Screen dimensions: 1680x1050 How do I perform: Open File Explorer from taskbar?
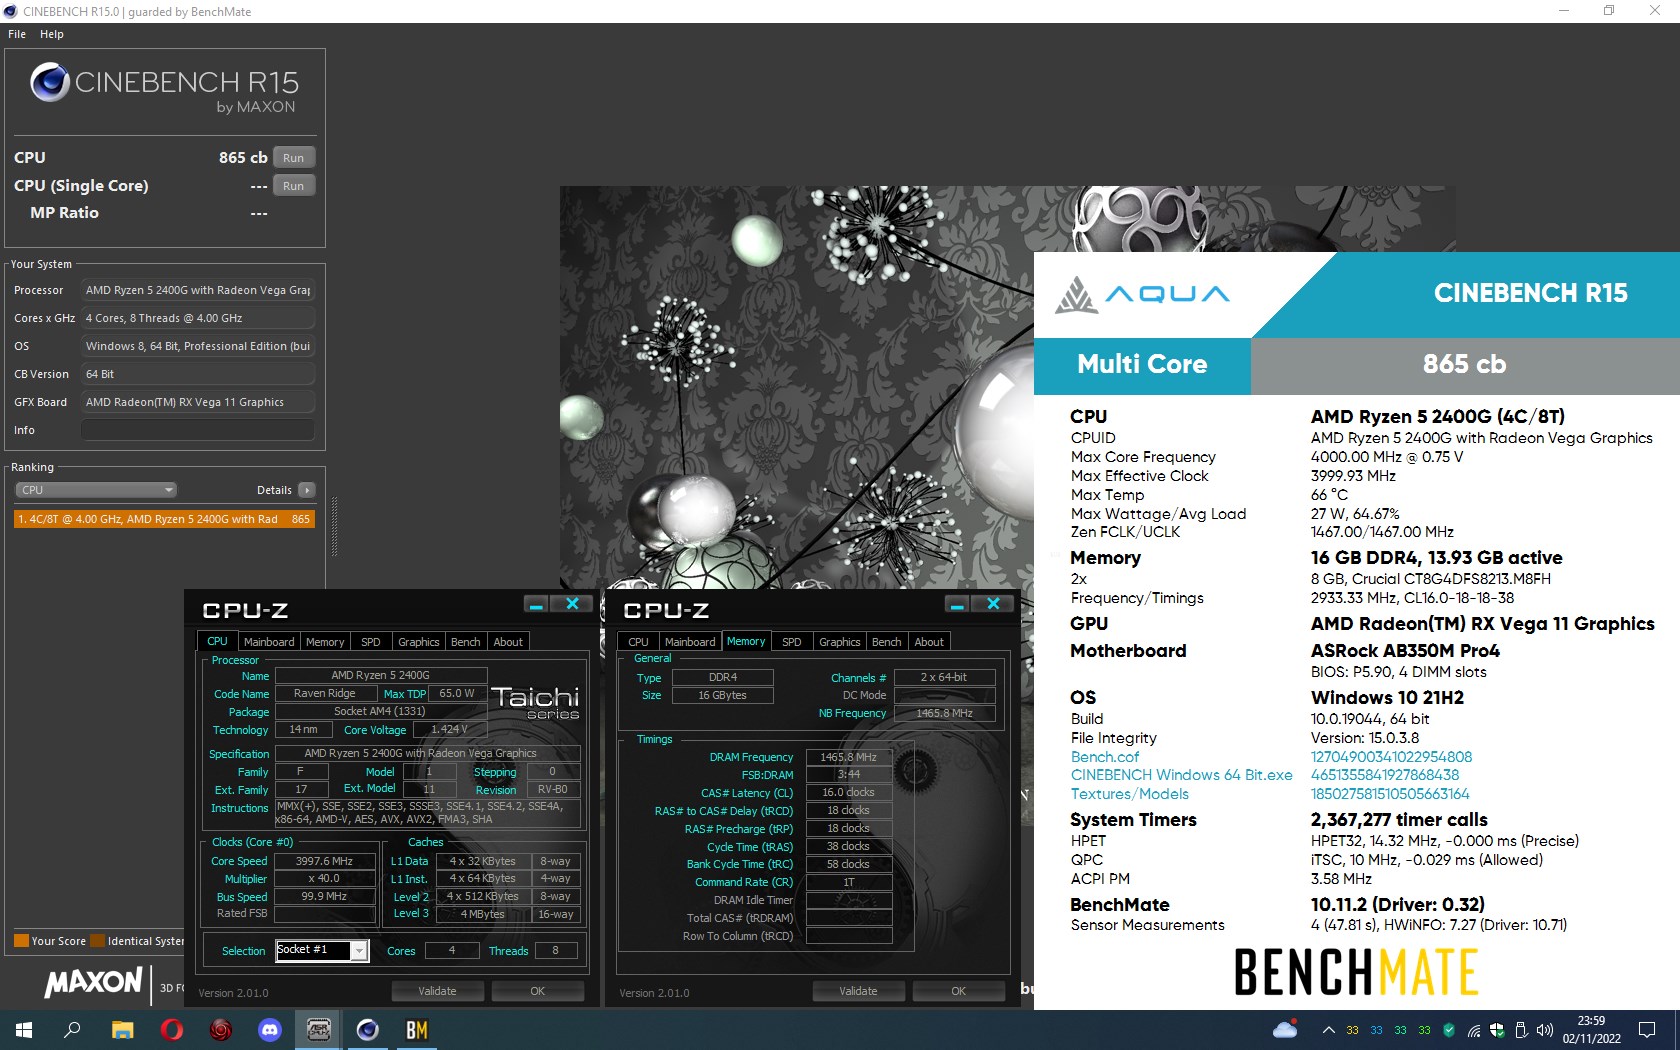[x=122, y=1030]
